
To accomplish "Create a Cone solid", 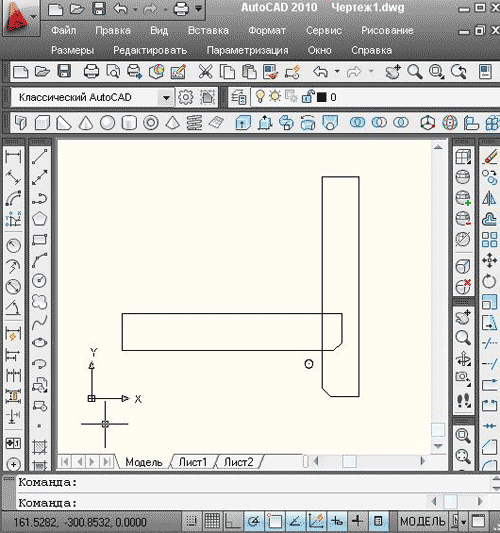I will click(x=86, y=123).
